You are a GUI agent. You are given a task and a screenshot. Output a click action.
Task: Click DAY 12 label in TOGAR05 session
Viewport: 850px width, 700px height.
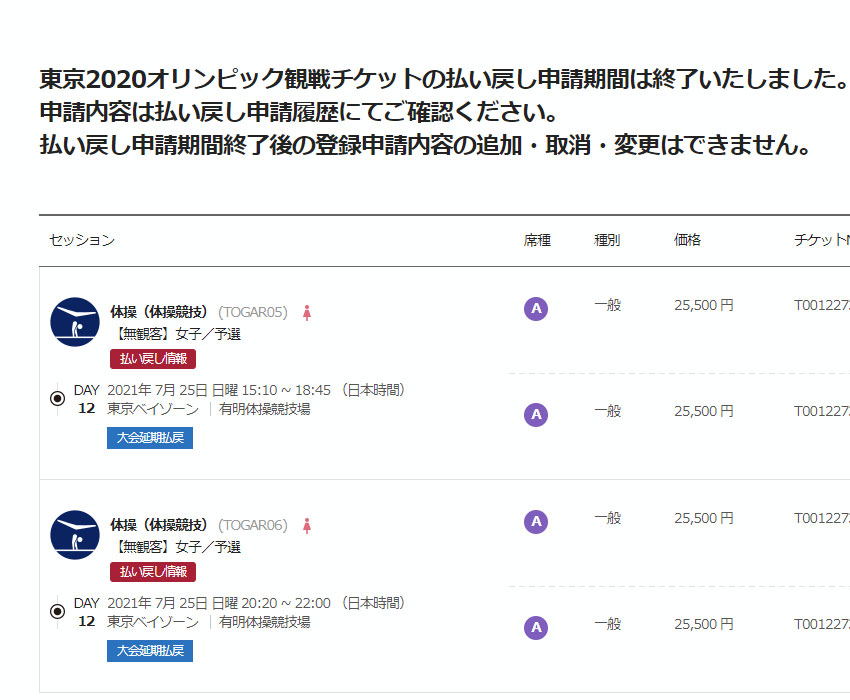(87, 399)
